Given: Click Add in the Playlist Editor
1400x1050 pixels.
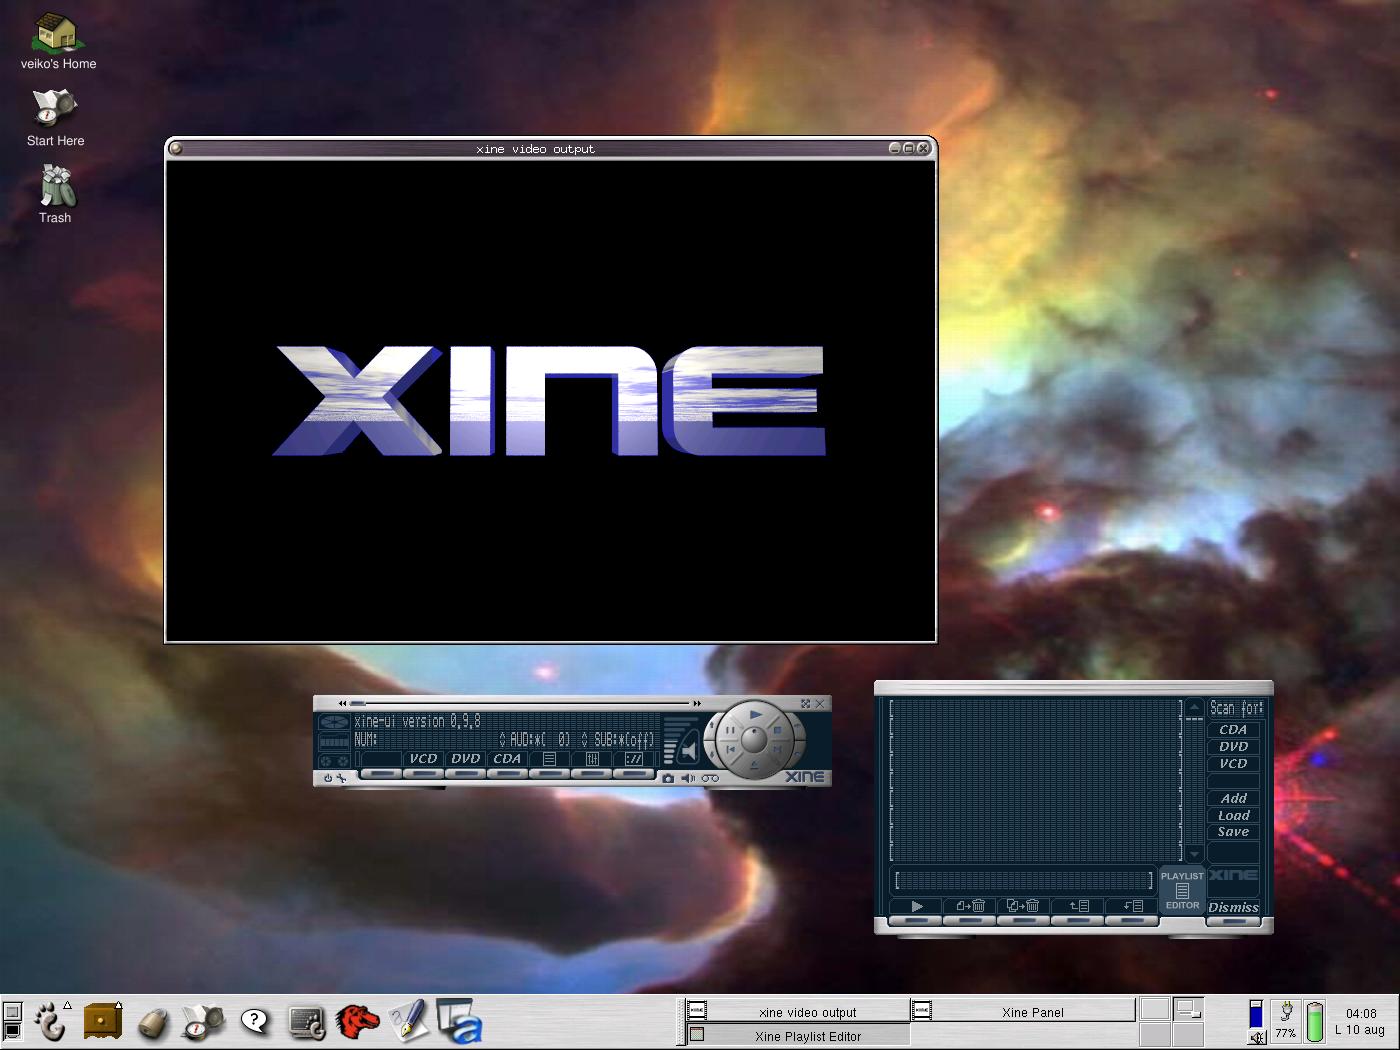Looking at the screenshot, I should (x=1233, y=798).
